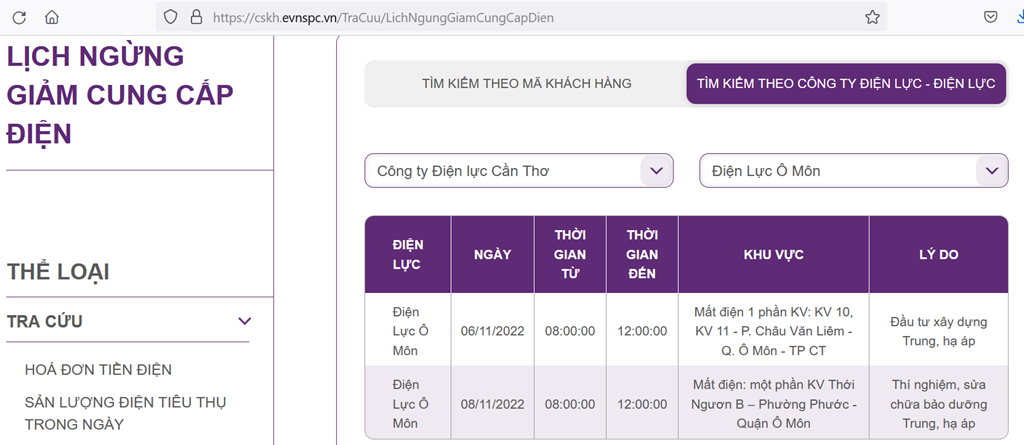
Task: Open tracking protection shield info
Action: pyautogui.click(x=170, y=17)
